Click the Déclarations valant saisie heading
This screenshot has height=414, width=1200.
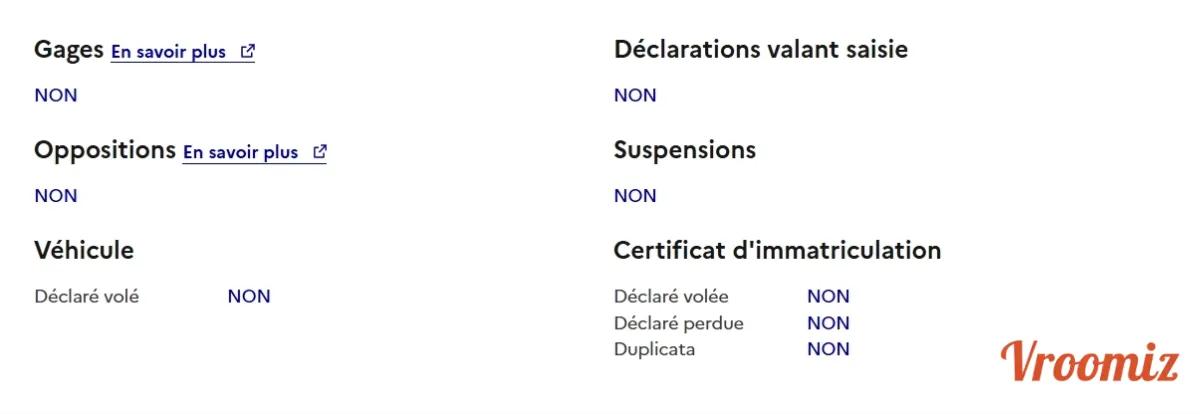pos(761,49)
